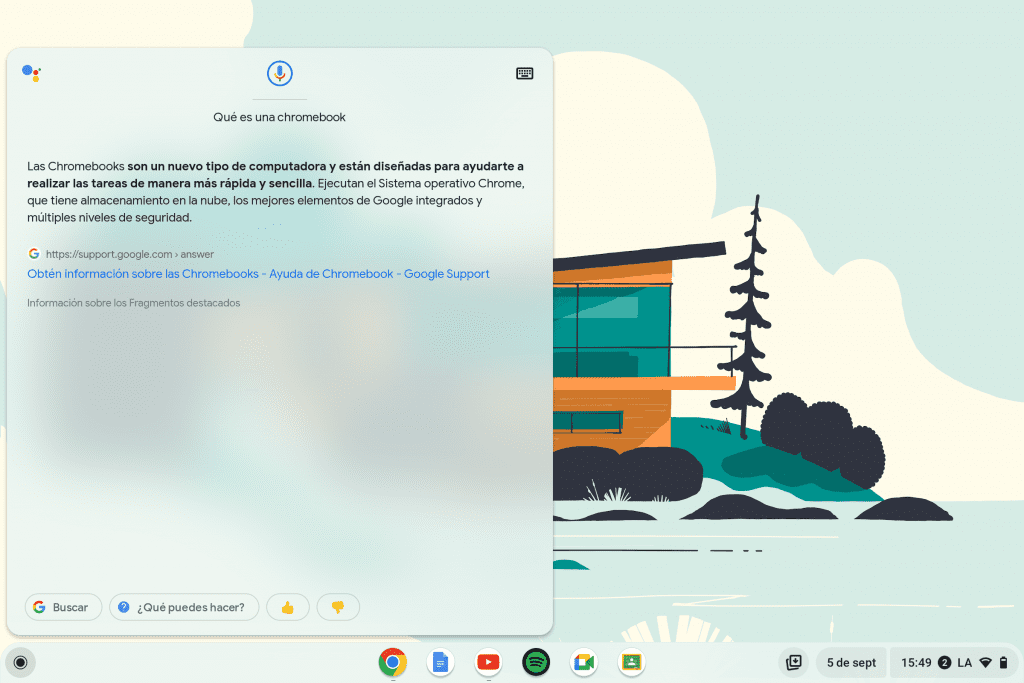Activate the microphone voice input

pyautogui.click(x=280, y=73)
